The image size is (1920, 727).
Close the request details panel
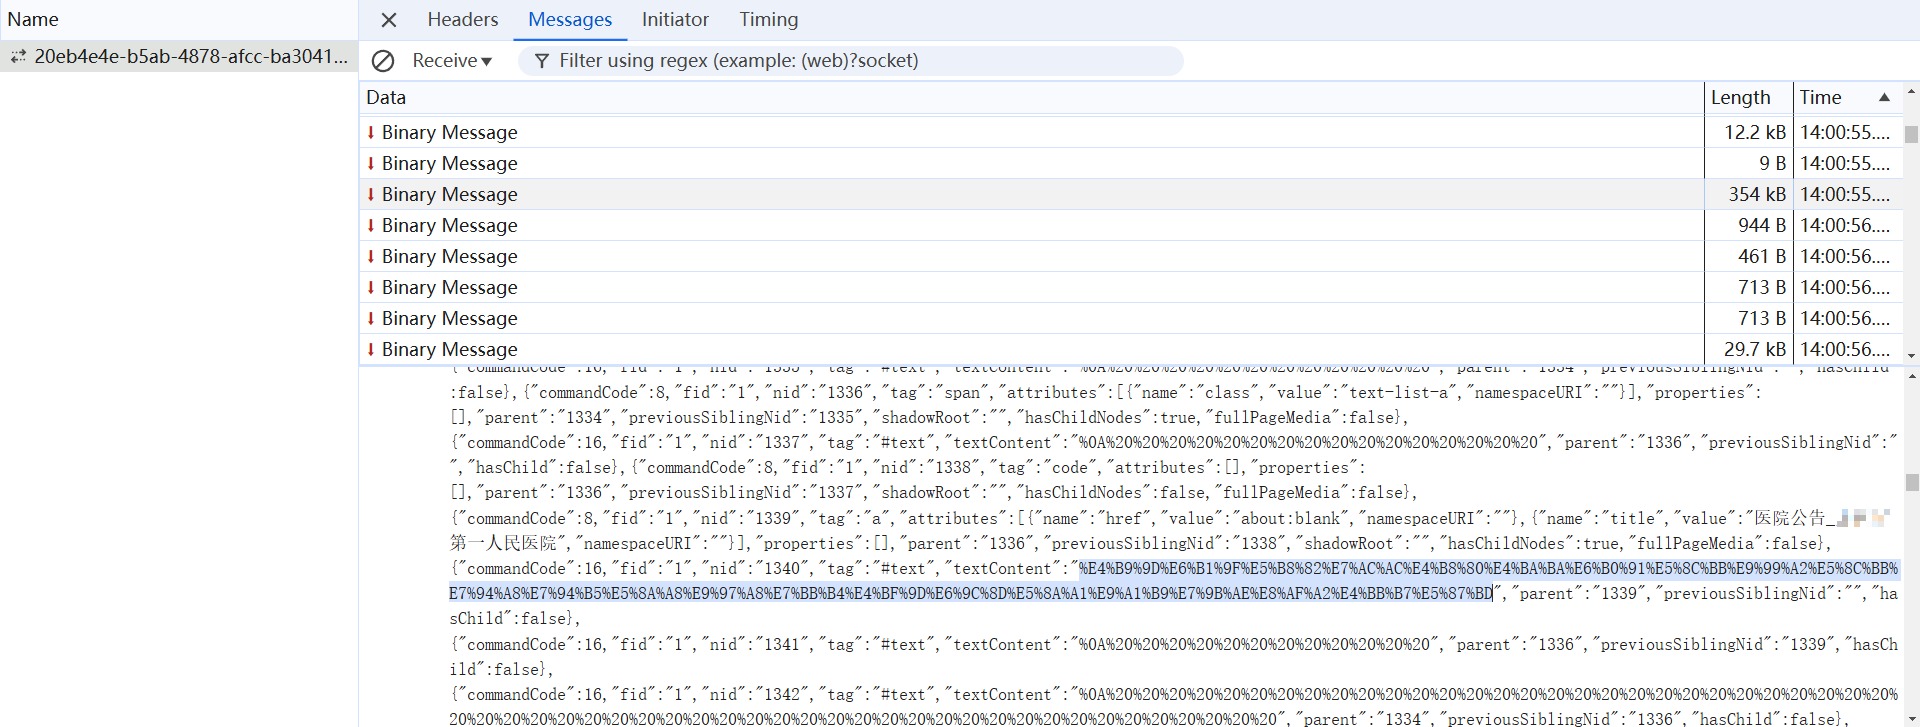(389, 20)
